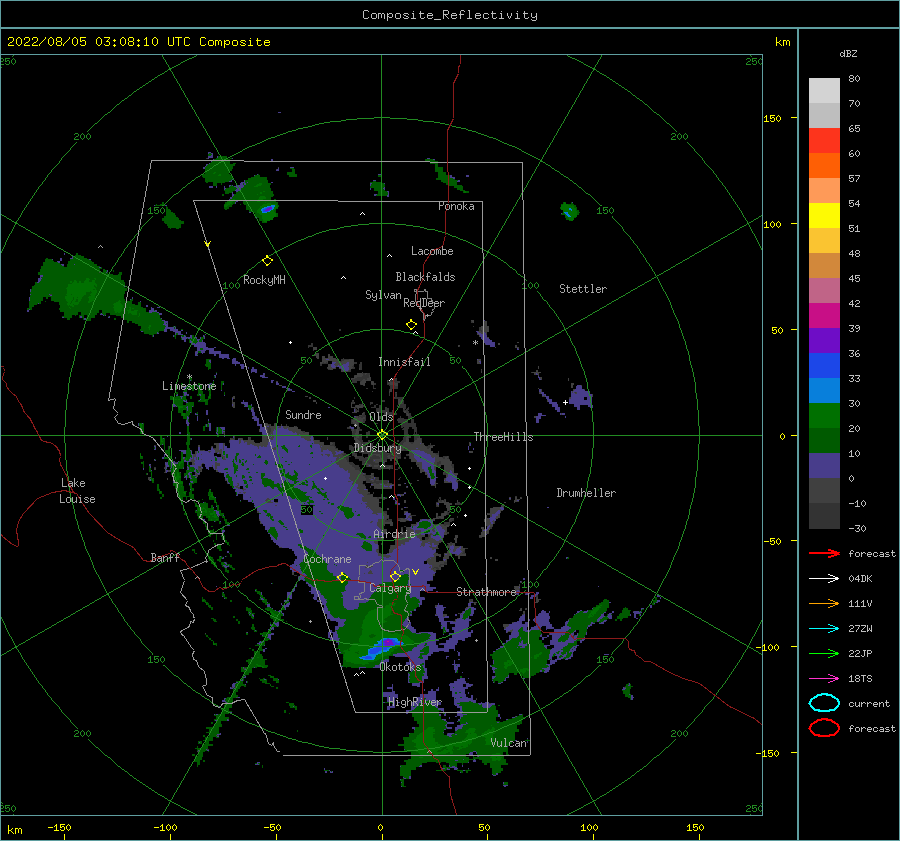Select the magenta 39–42 dBZ swatch
Viewport: 900px width, 841px height.
pyautogui.click(x=824, y=316)
